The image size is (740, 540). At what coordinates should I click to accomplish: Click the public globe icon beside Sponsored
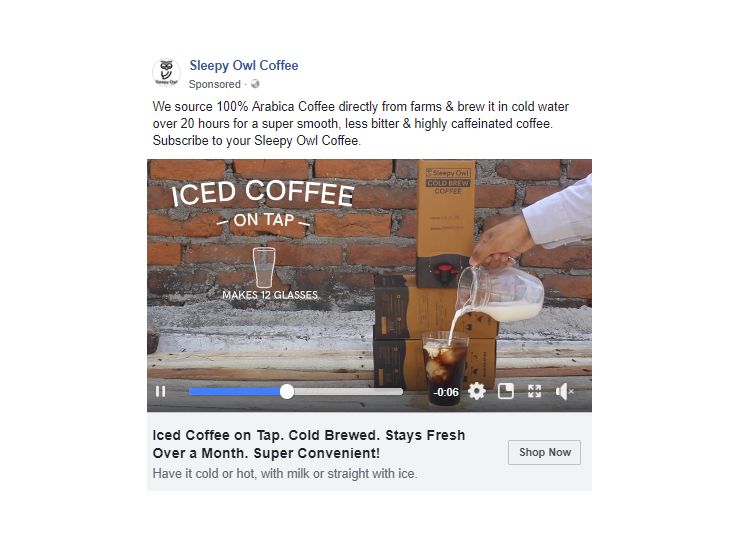tap(255, 84)
